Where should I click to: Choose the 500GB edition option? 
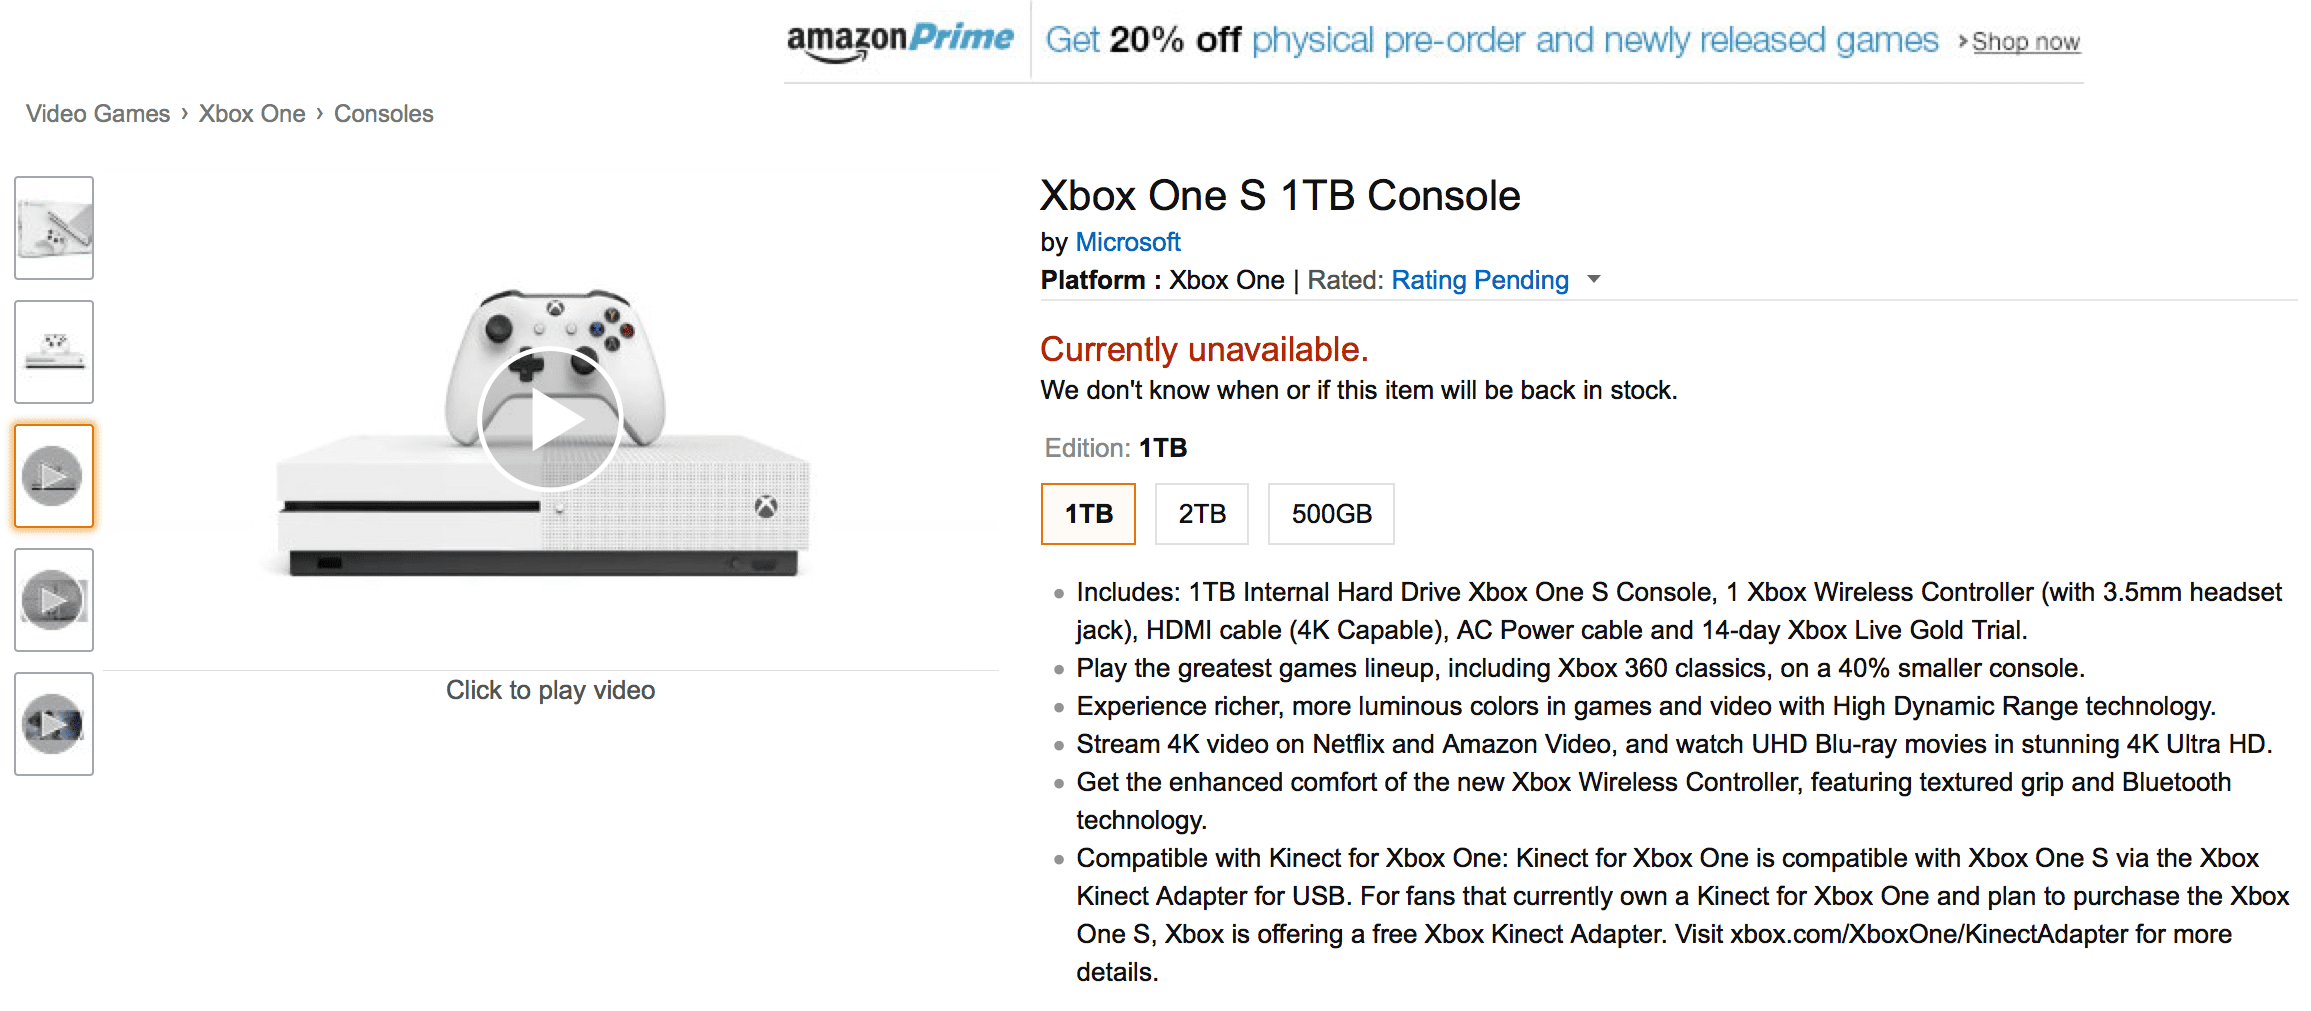(x=1331, y=514)
